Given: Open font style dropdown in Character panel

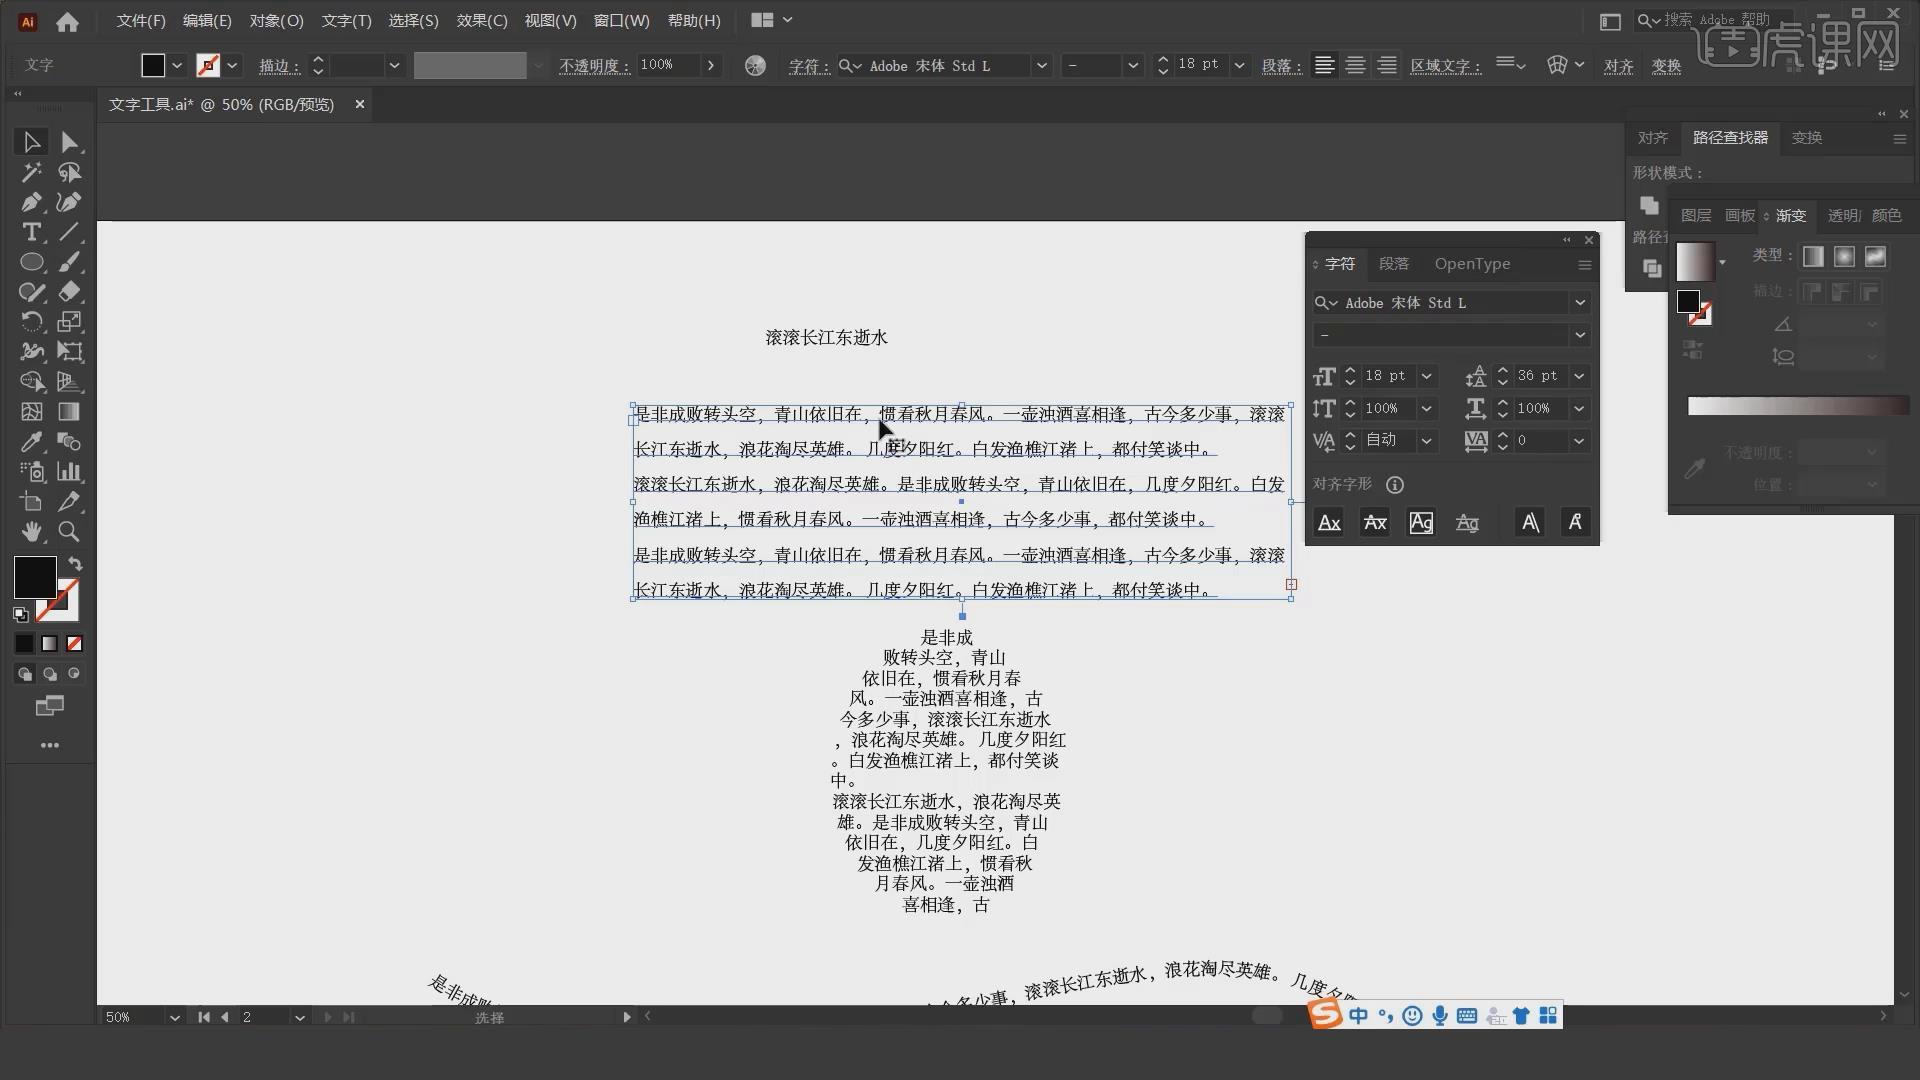Looking at the screenshot, I should [1580, 335].
